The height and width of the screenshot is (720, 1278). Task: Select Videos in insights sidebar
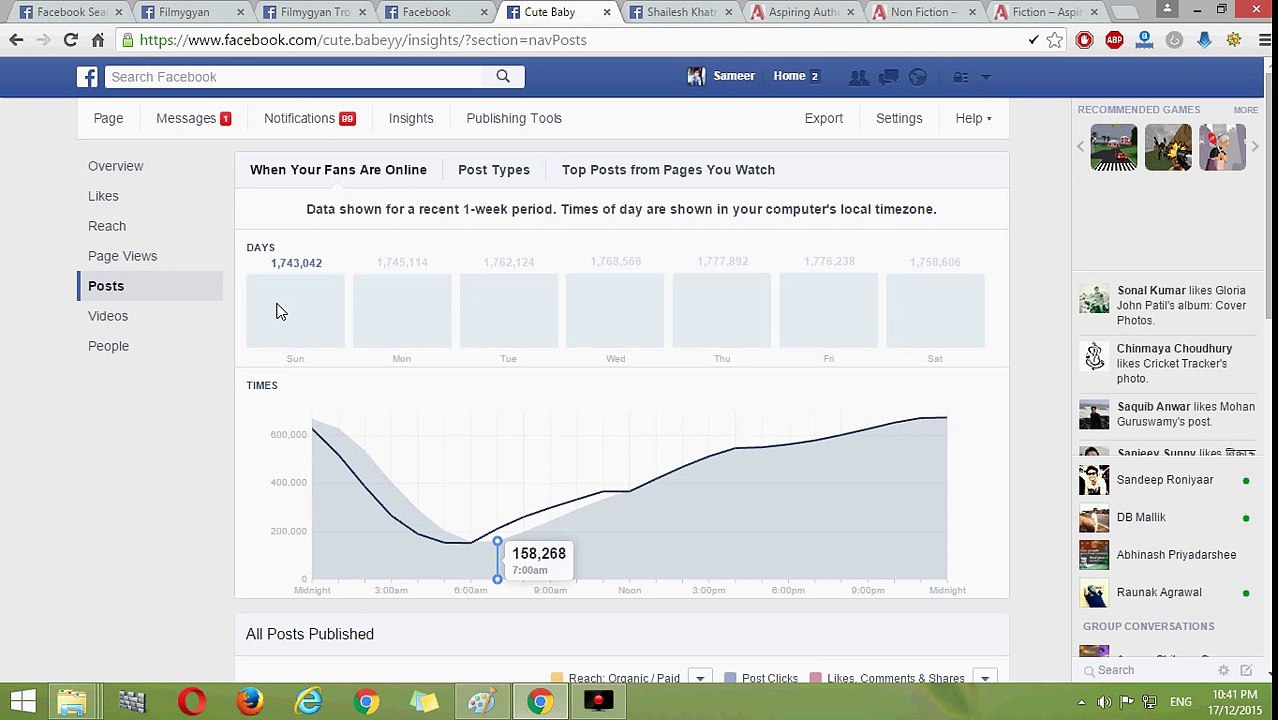point(108,316)
